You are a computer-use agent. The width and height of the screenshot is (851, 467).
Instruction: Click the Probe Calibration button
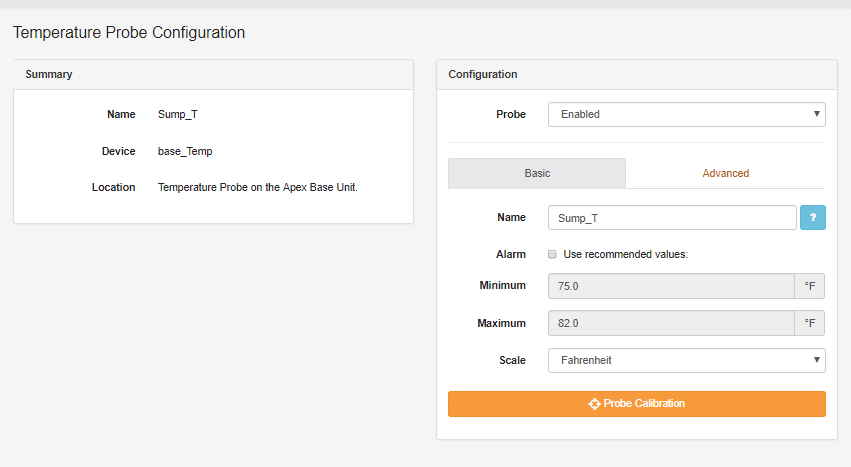pos(637,404)
